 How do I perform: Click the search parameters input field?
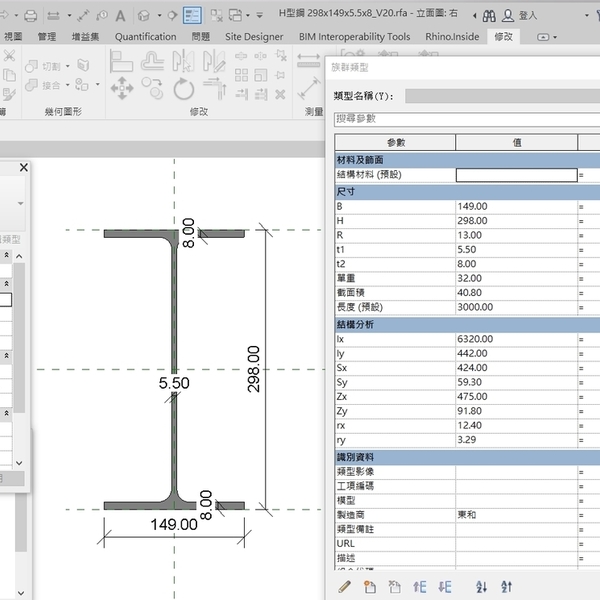pos(465,118)
